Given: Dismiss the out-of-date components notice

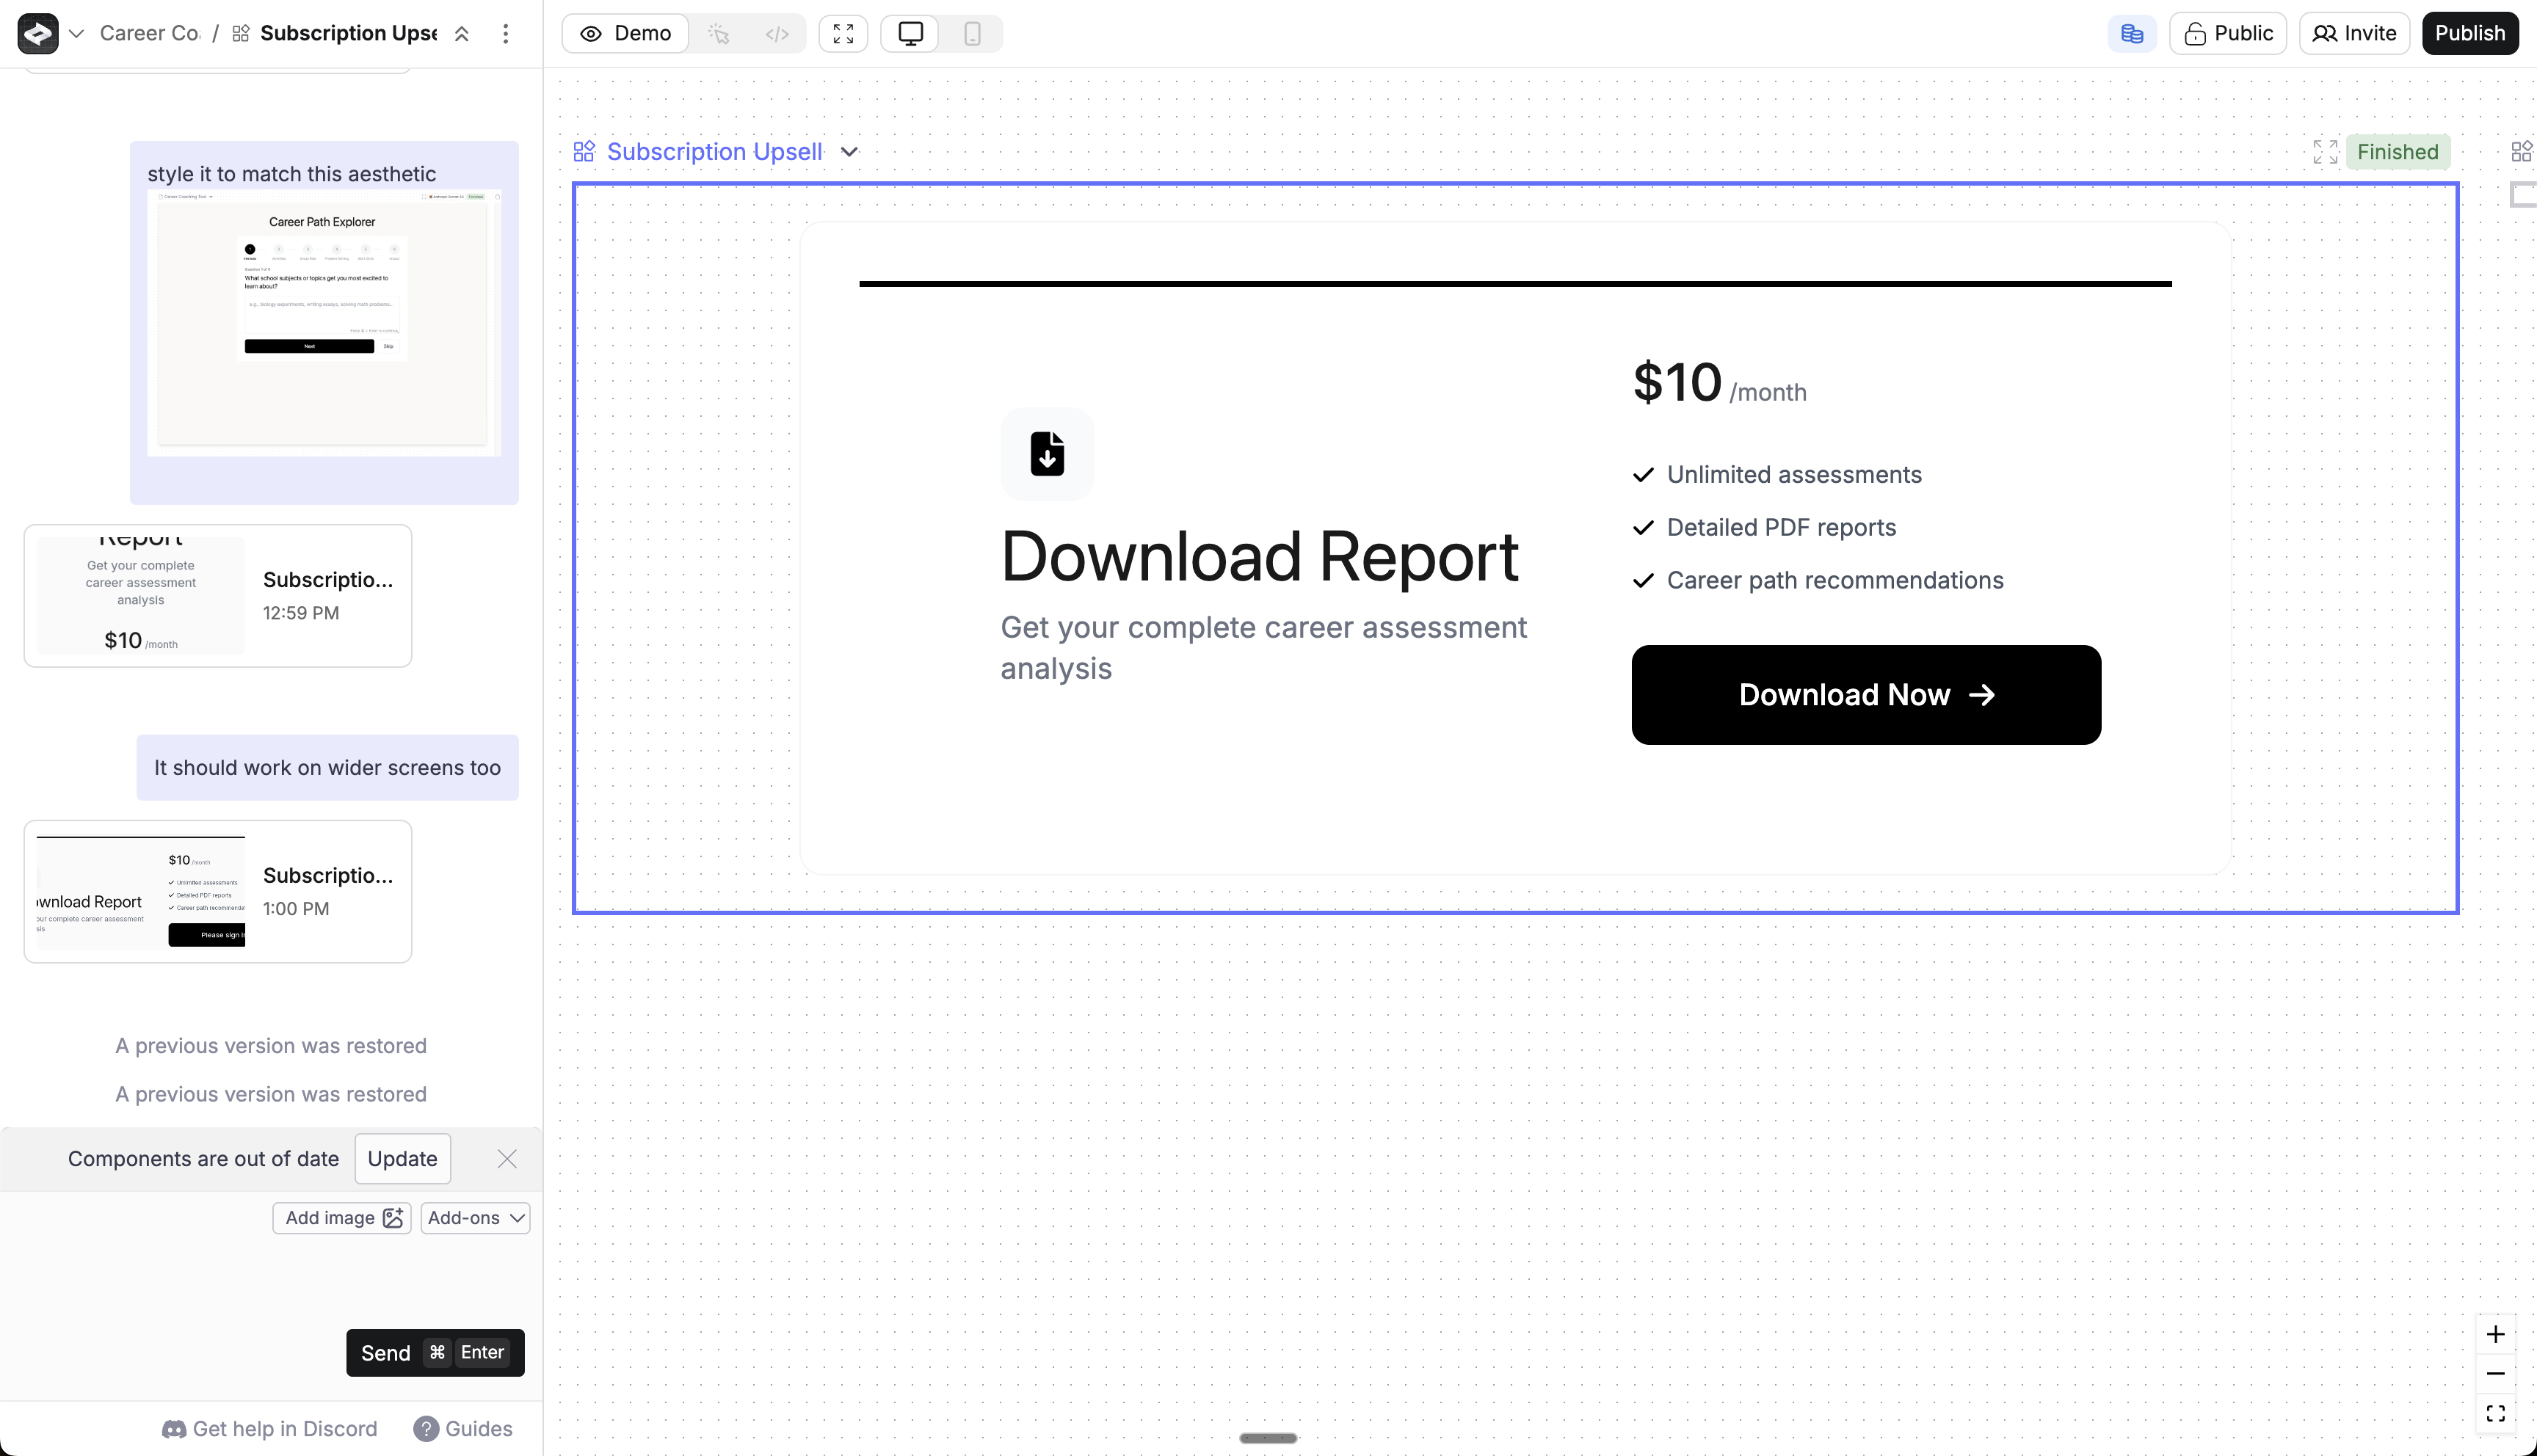Looking at the screenshot, I should coord(507,1159).
